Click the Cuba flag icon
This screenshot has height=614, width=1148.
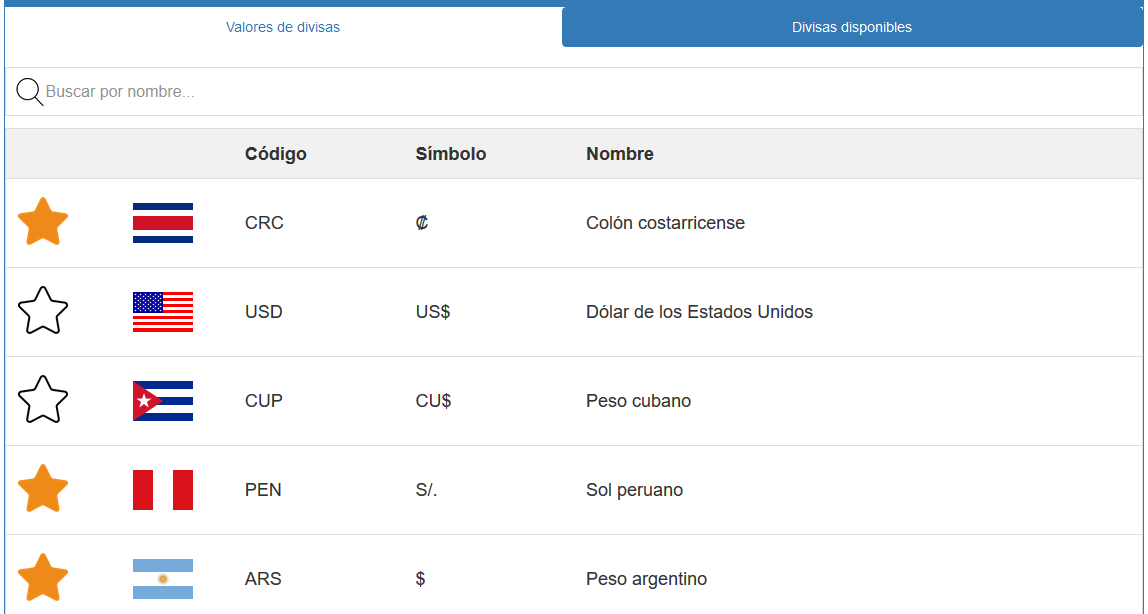pyautogui.click(x=162, y=400)
